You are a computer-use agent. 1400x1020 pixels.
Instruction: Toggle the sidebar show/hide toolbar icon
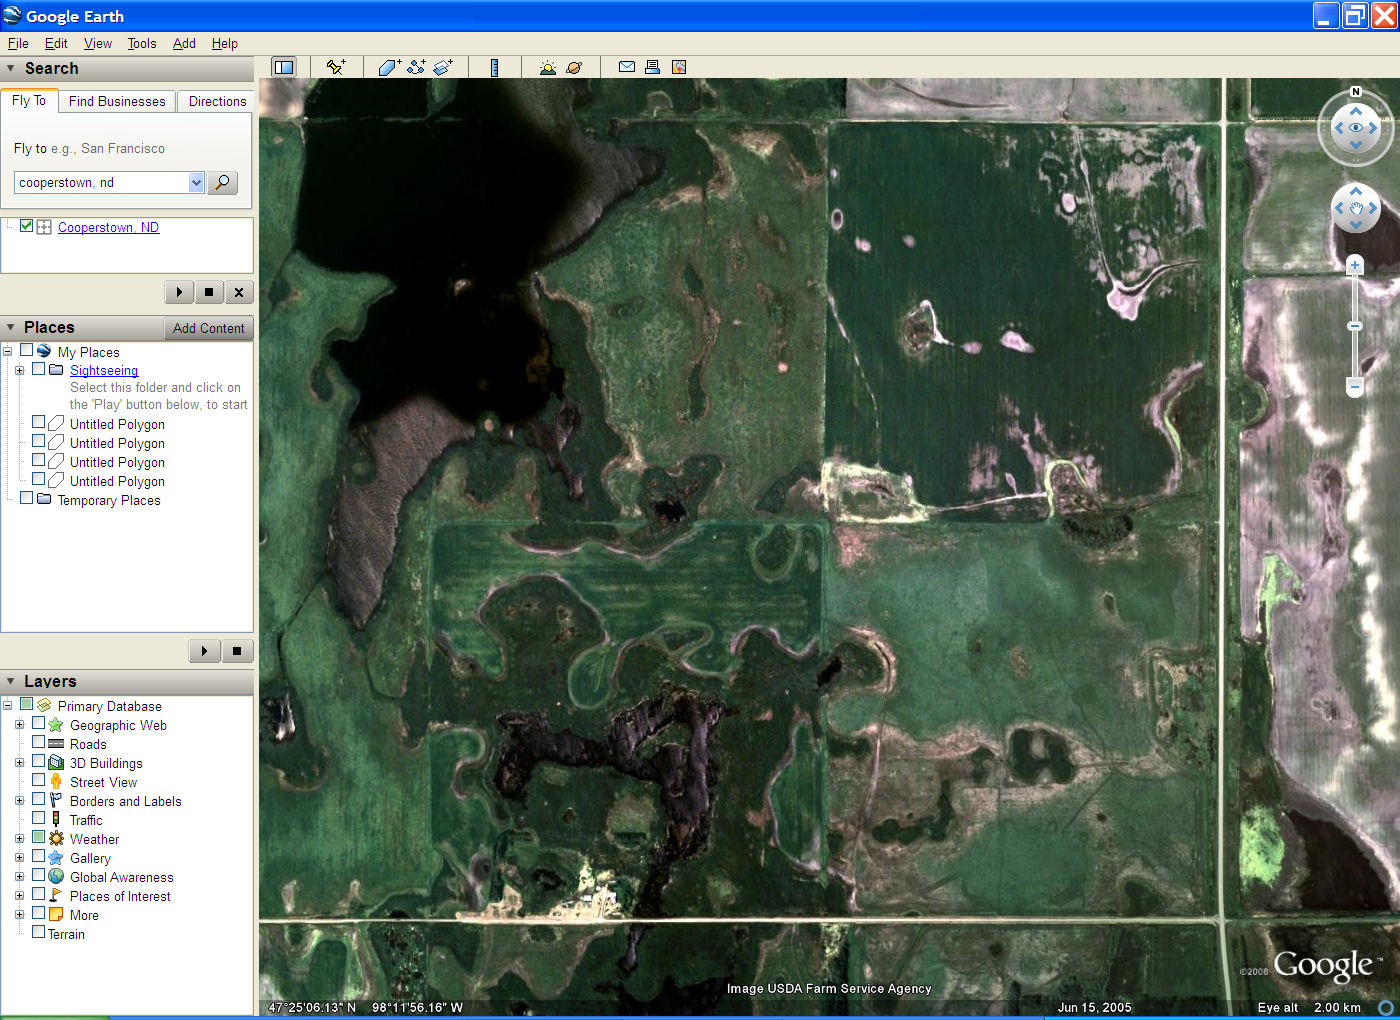coord(284,67)
